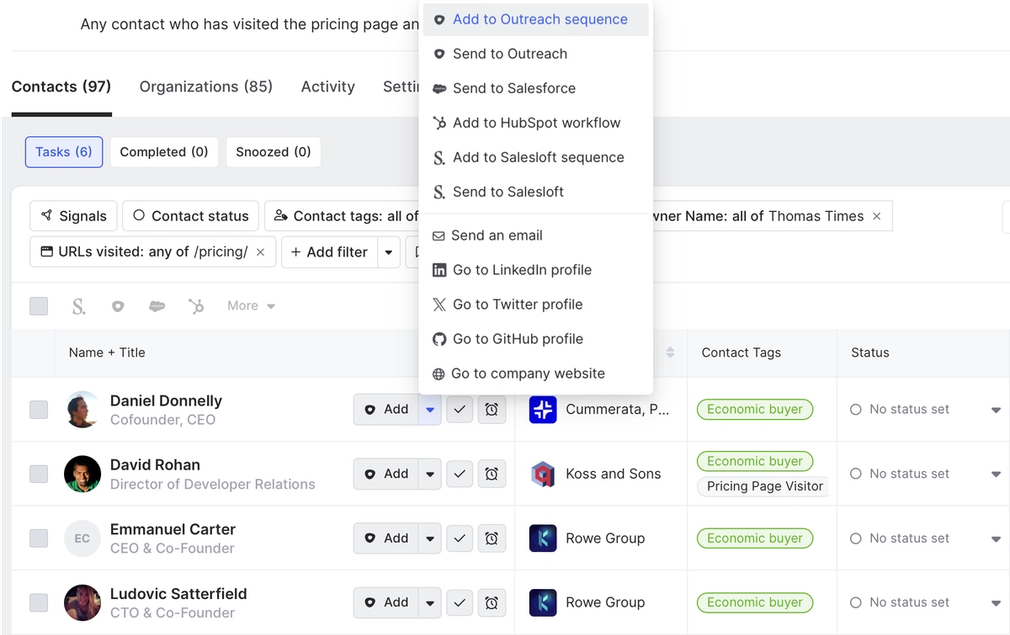
Task: Select Send to Salesforce option
Action: pos(535,88)
